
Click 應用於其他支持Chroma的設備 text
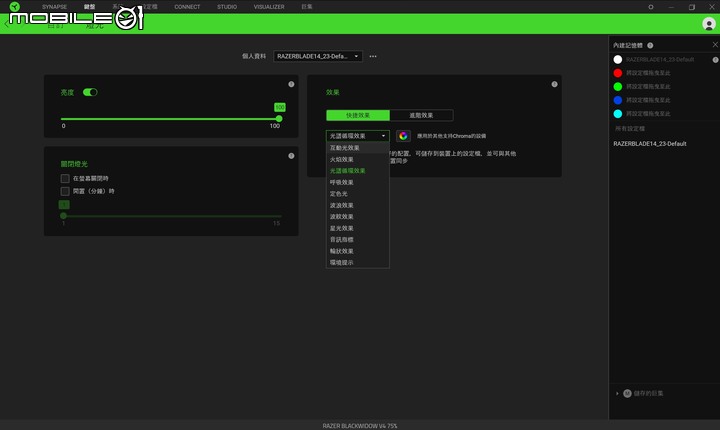pyautogui.click(x=451, y=136)
